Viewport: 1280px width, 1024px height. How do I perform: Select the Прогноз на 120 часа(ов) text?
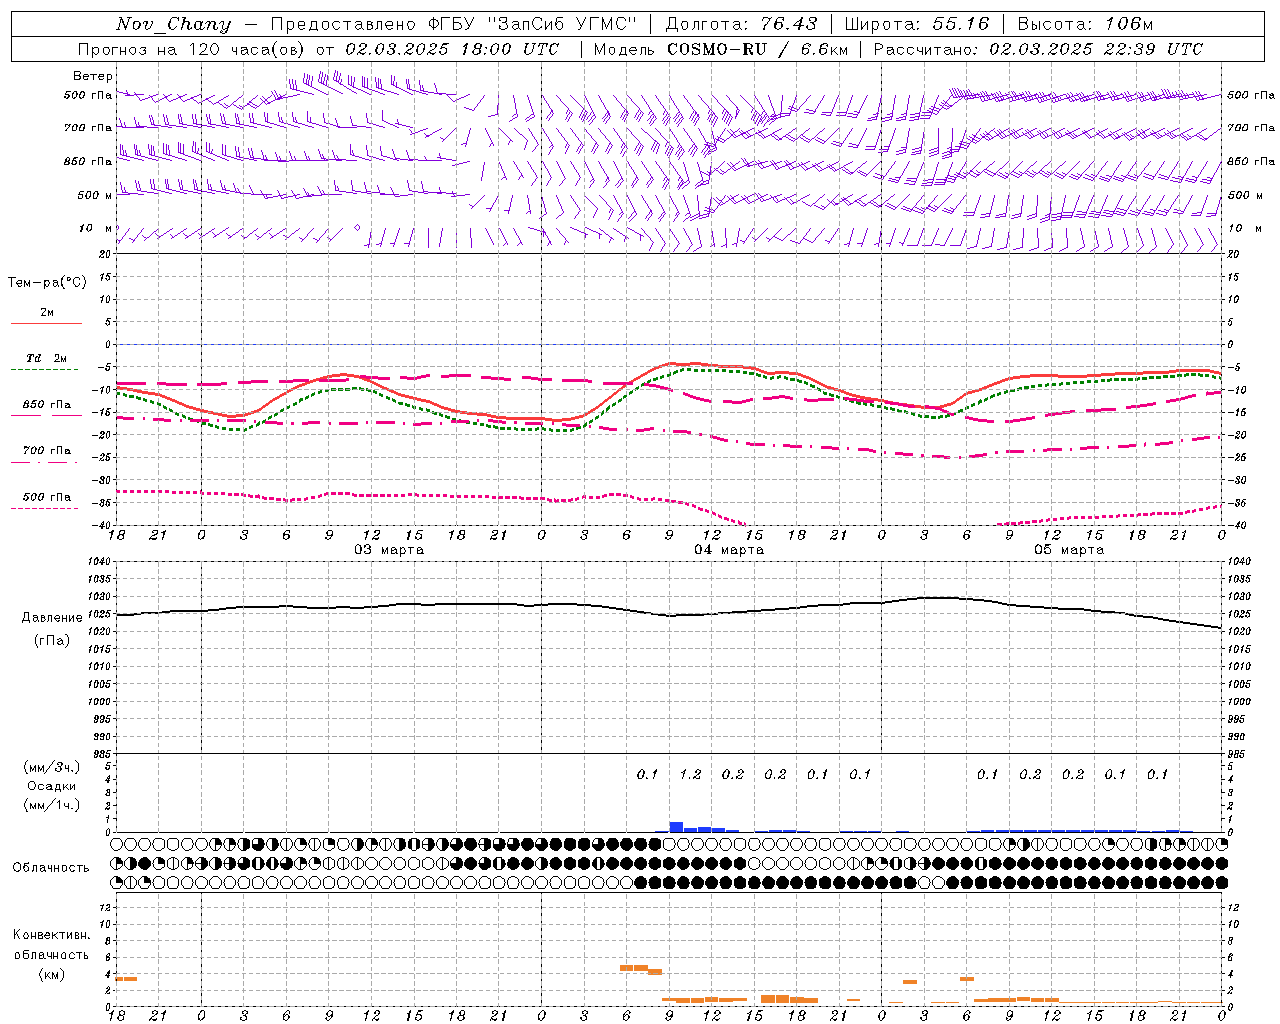tap(192, 49)
